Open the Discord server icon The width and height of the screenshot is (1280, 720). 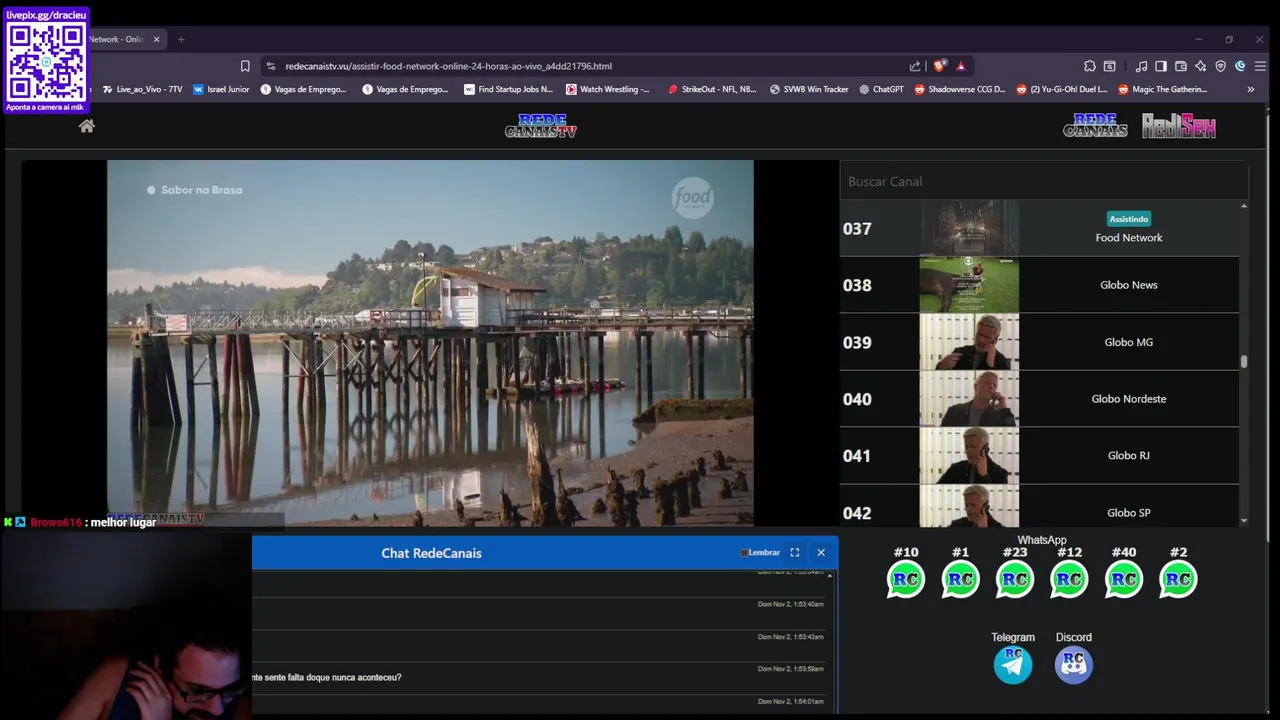tap(1074, 665)
